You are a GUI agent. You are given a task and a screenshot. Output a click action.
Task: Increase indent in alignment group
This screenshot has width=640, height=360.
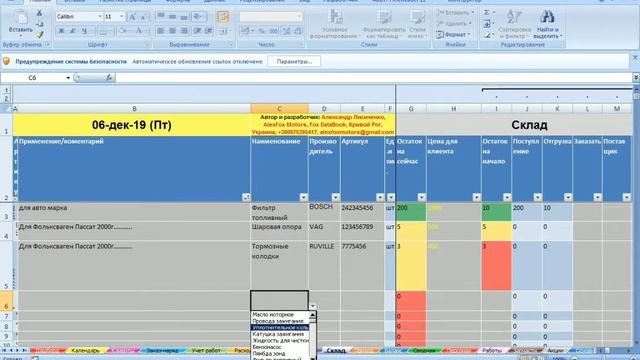click(x=209, y=31)
